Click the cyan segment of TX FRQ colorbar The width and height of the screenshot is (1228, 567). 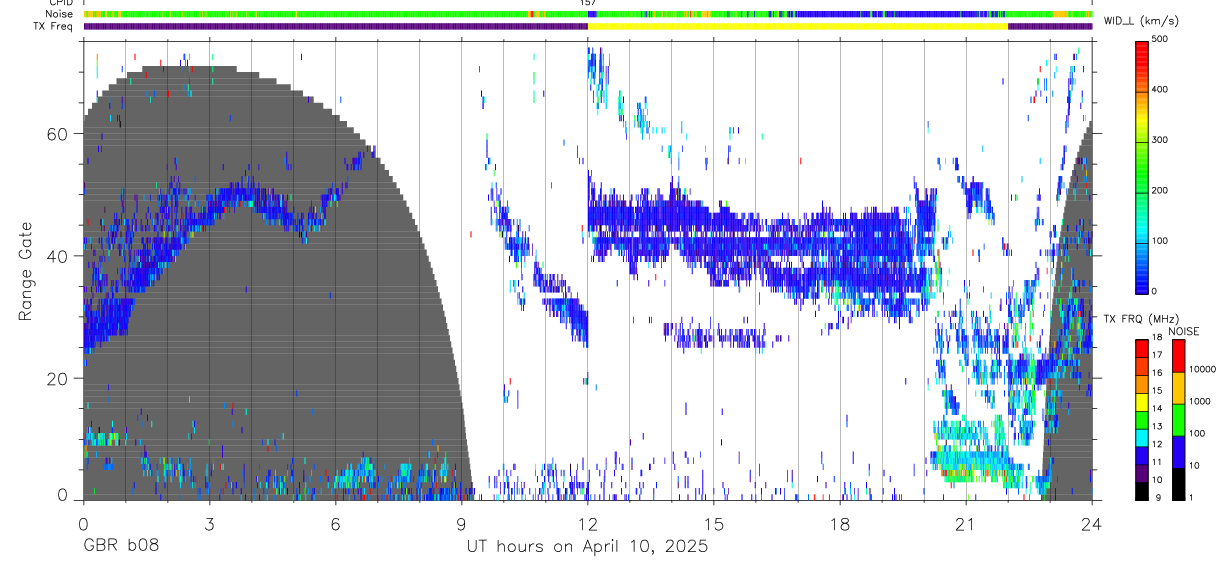point(1142,437)
